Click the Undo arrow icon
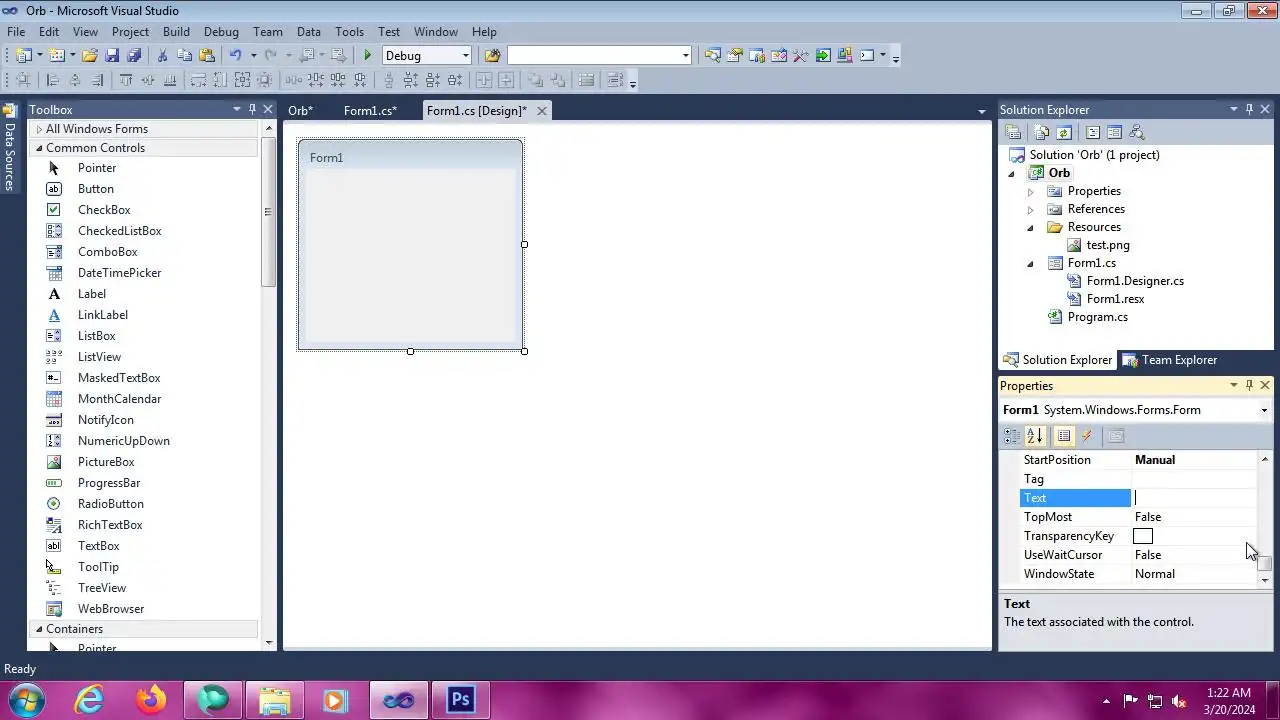Screen dimensions: 1280x720 [236, 56]
